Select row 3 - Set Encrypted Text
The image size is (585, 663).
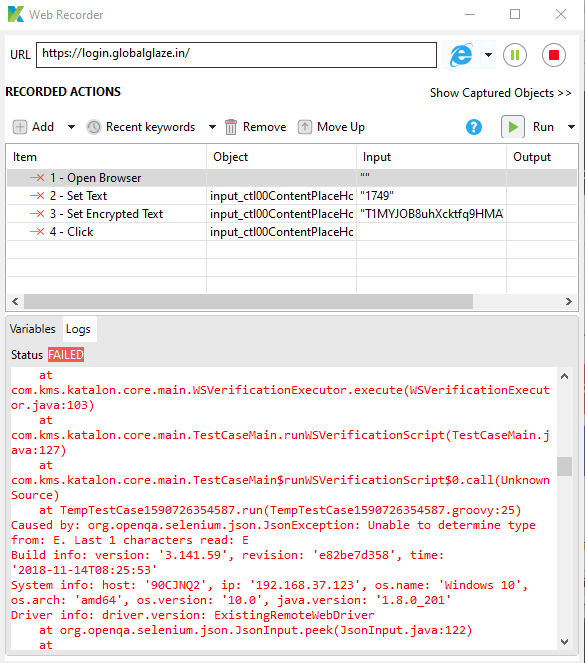292,214
